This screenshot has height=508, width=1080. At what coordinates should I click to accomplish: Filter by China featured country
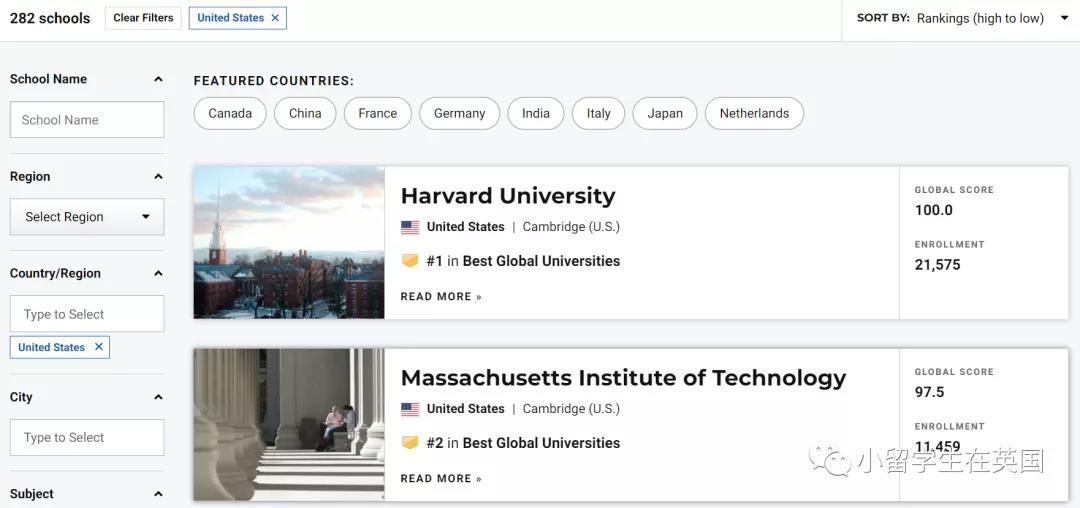pyautogui.click(x=305, y=114)
